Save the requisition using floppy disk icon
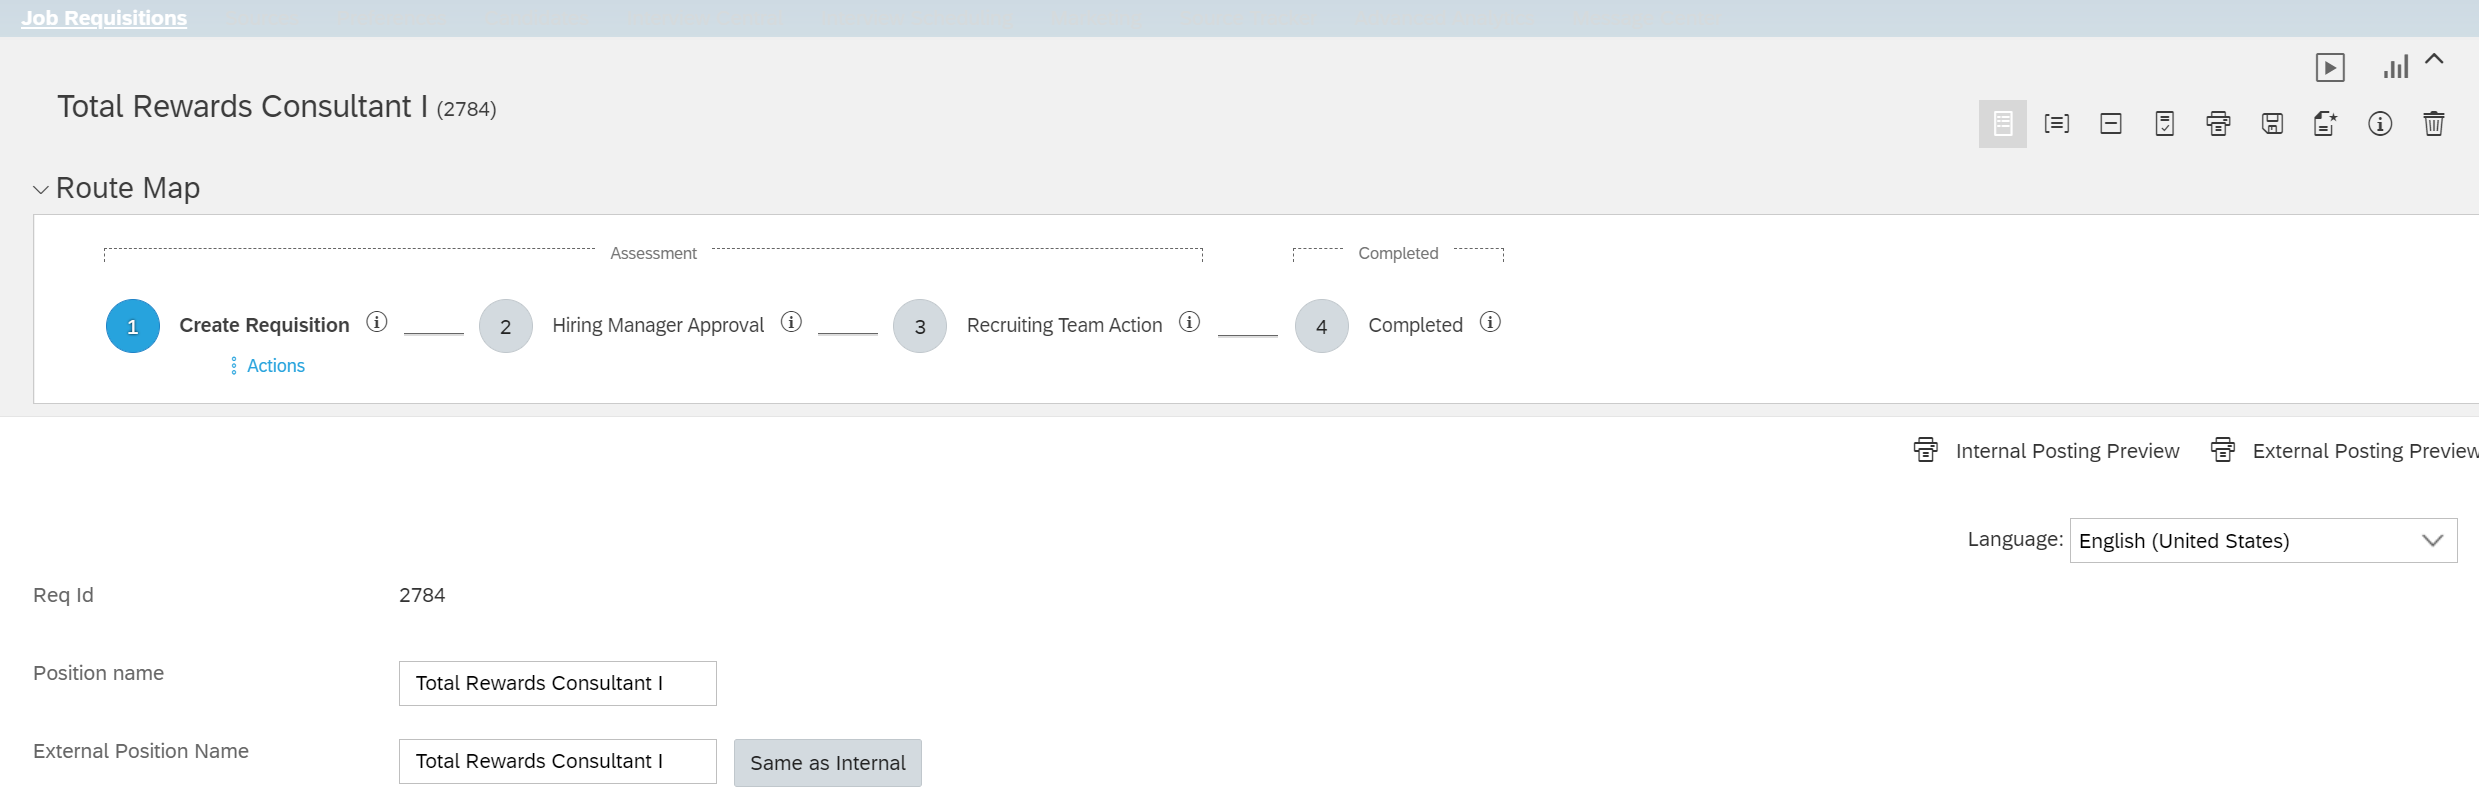This screenshot has height=790, width=2479. (x=2272, y=124)
